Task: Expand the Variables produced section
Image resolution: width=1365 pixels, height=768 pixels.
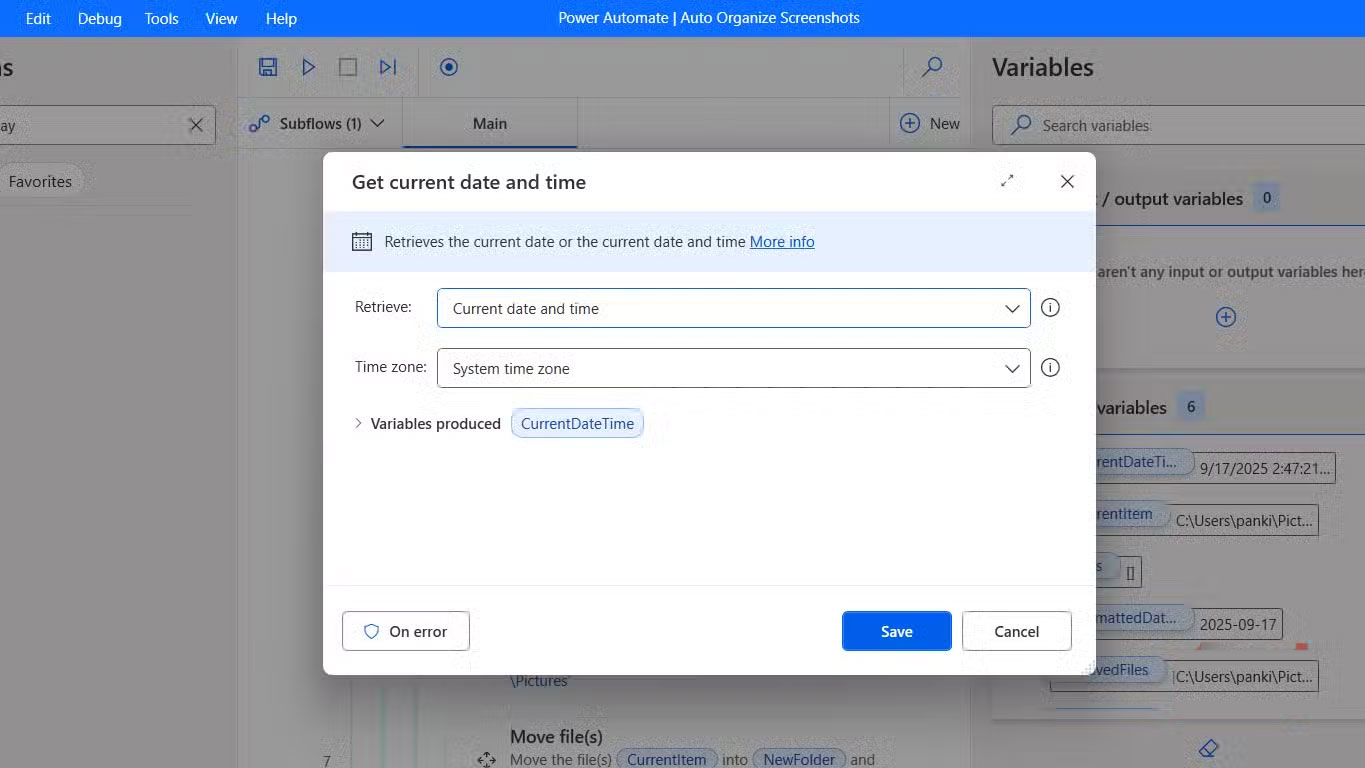Action: (358, 424)
